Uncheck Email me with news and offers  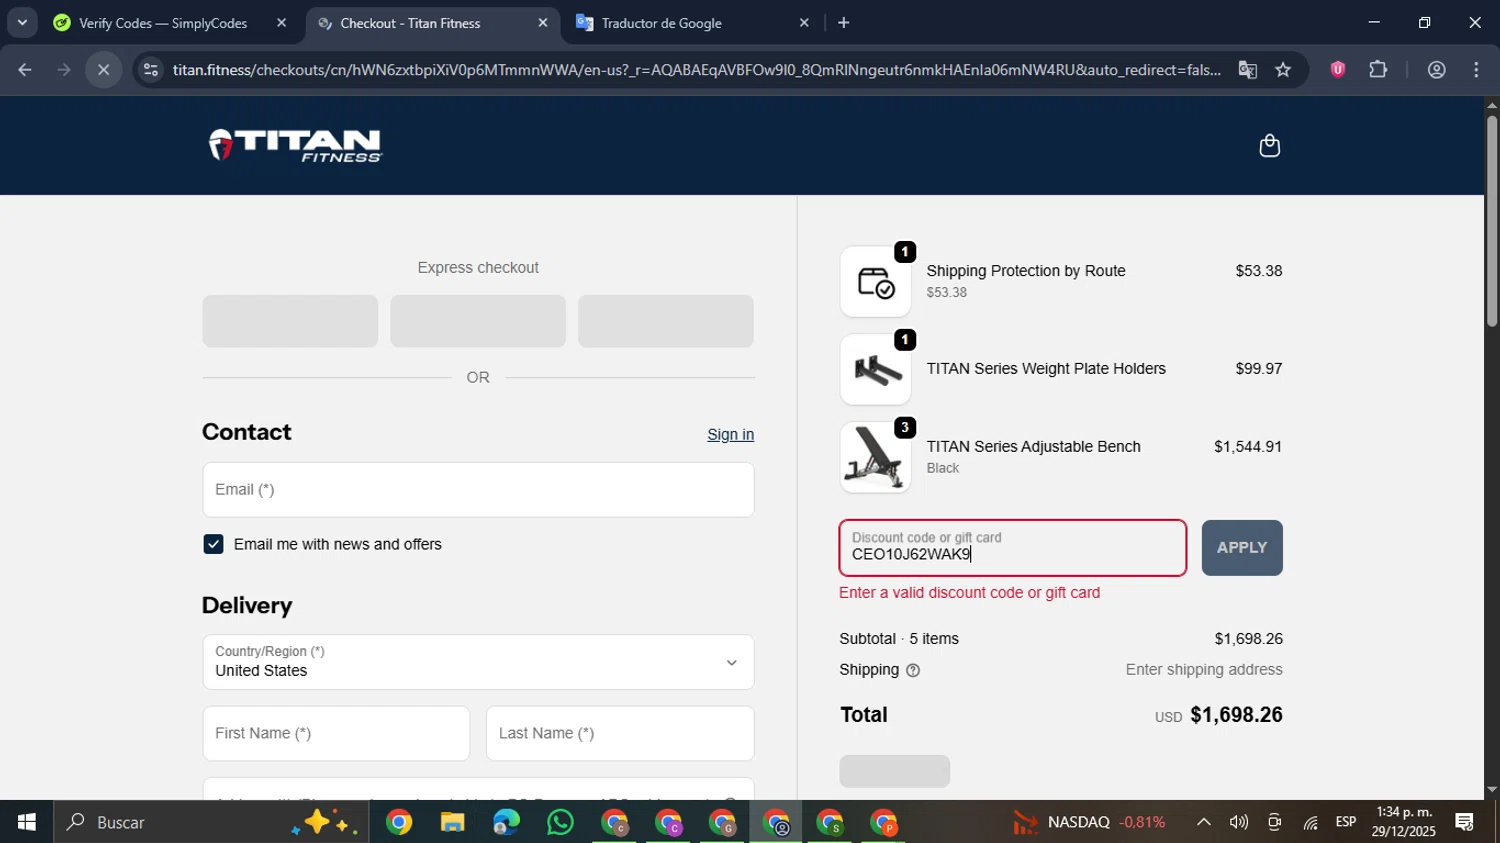point(213,544)
